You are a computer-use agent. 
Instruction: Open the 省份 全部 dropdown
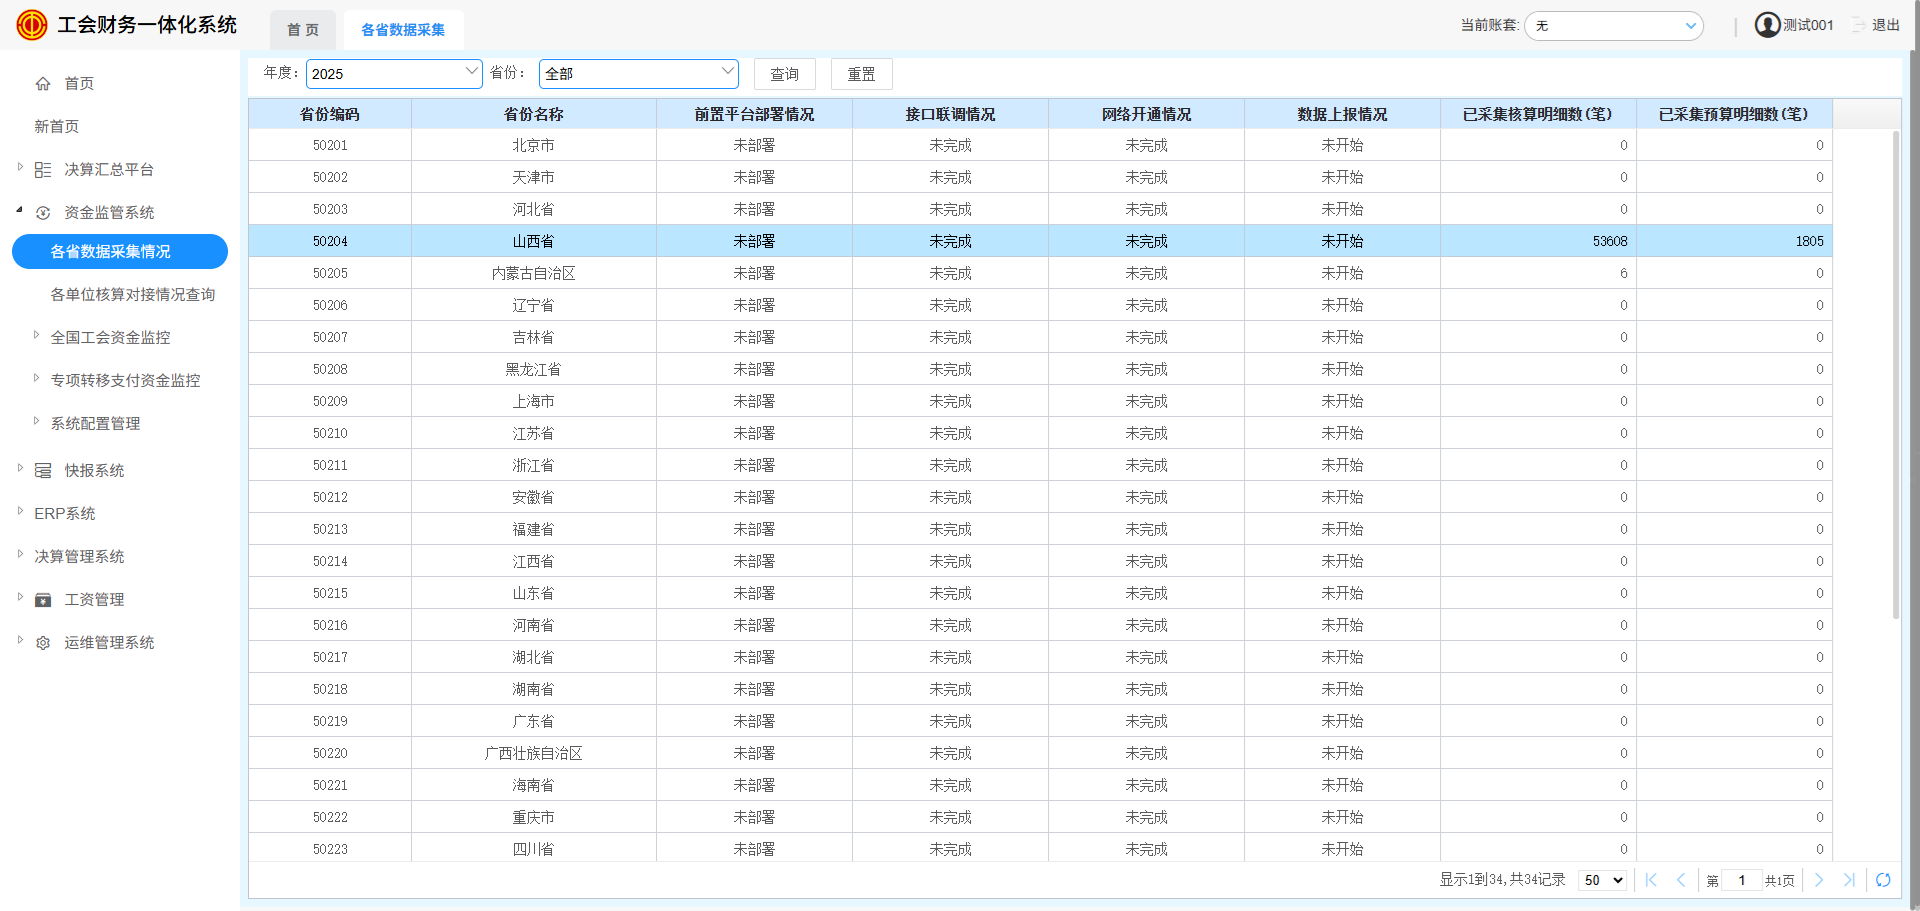click(639, 74)
